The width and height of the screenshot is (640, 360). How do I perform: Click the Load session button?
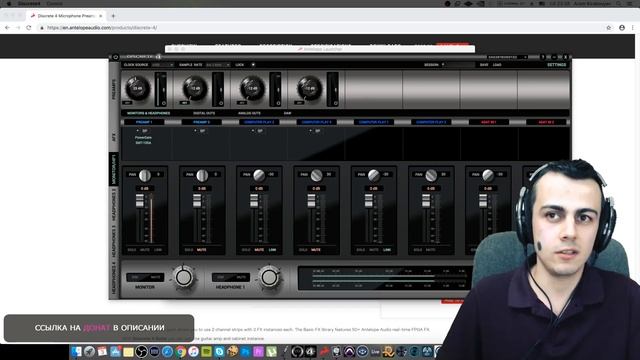click(497, 65)
